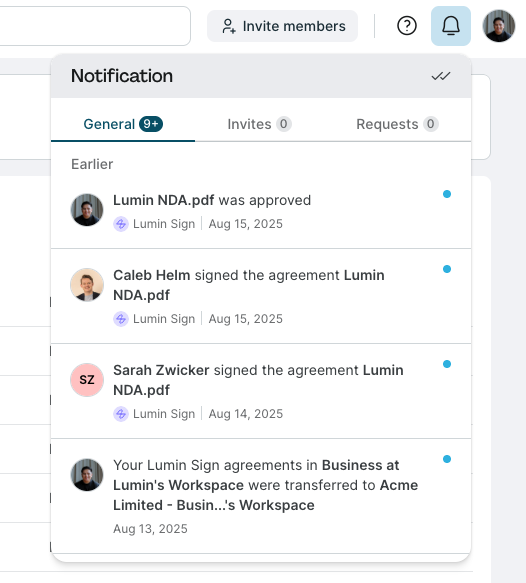
Task: Toggle unread dot on Sarah Zwicker notification
Action: [x=447, y=364]
